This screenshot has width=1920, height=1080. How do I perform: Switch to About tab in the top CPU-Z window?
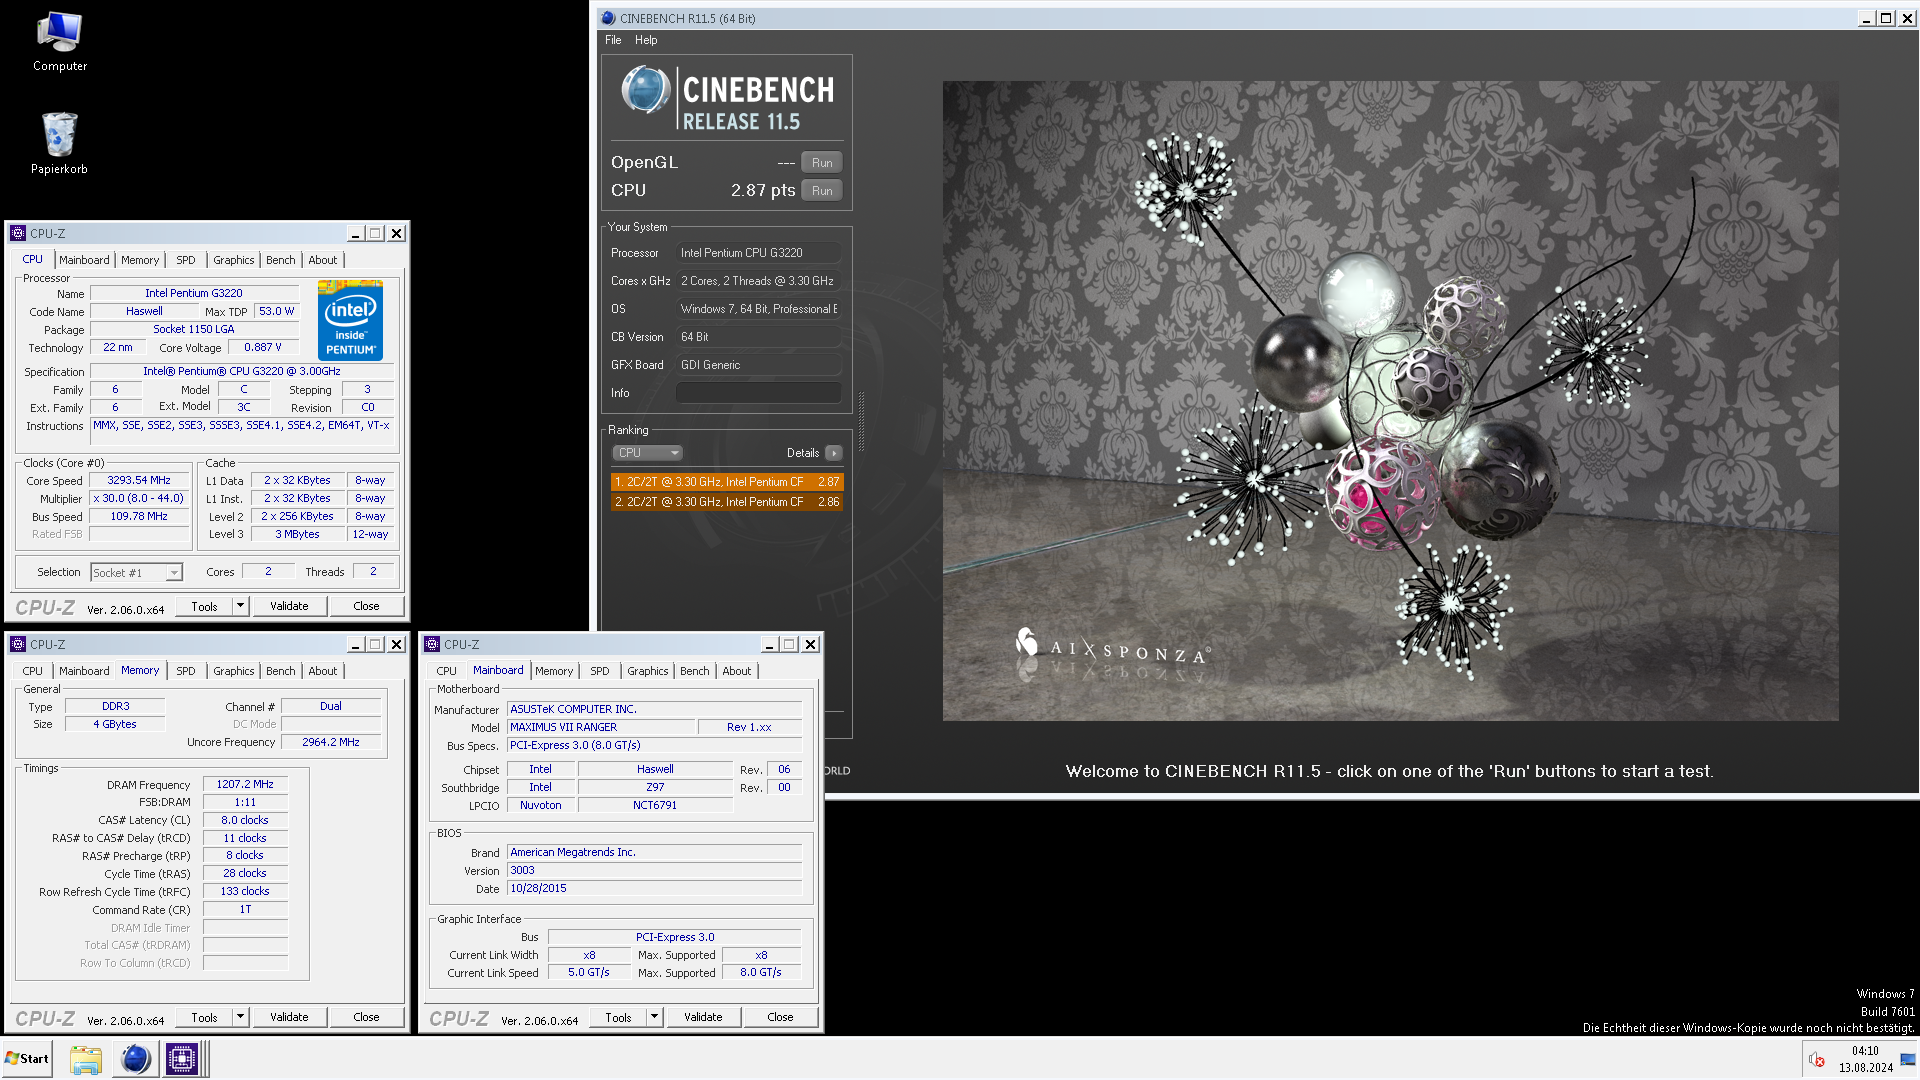(323, 260)
